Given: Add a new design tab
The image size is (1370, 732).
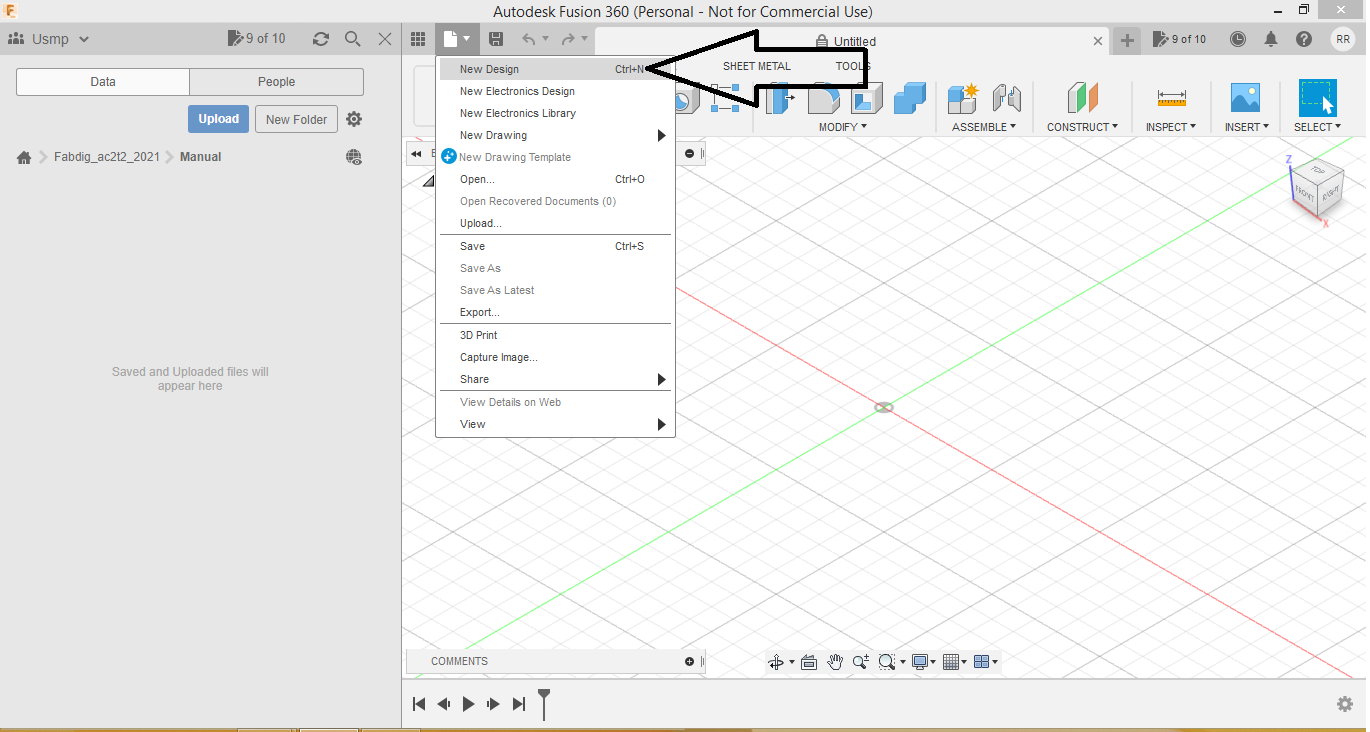Looking at the screenshot, I should click(x=1127, y=40).
